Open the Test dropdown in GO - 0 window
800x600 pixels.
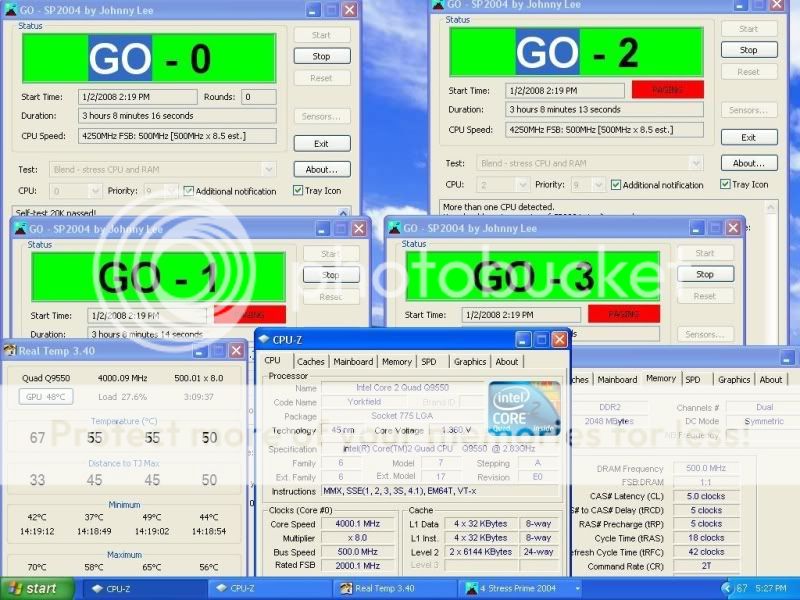pyautogui.click(x=268, y=169)
